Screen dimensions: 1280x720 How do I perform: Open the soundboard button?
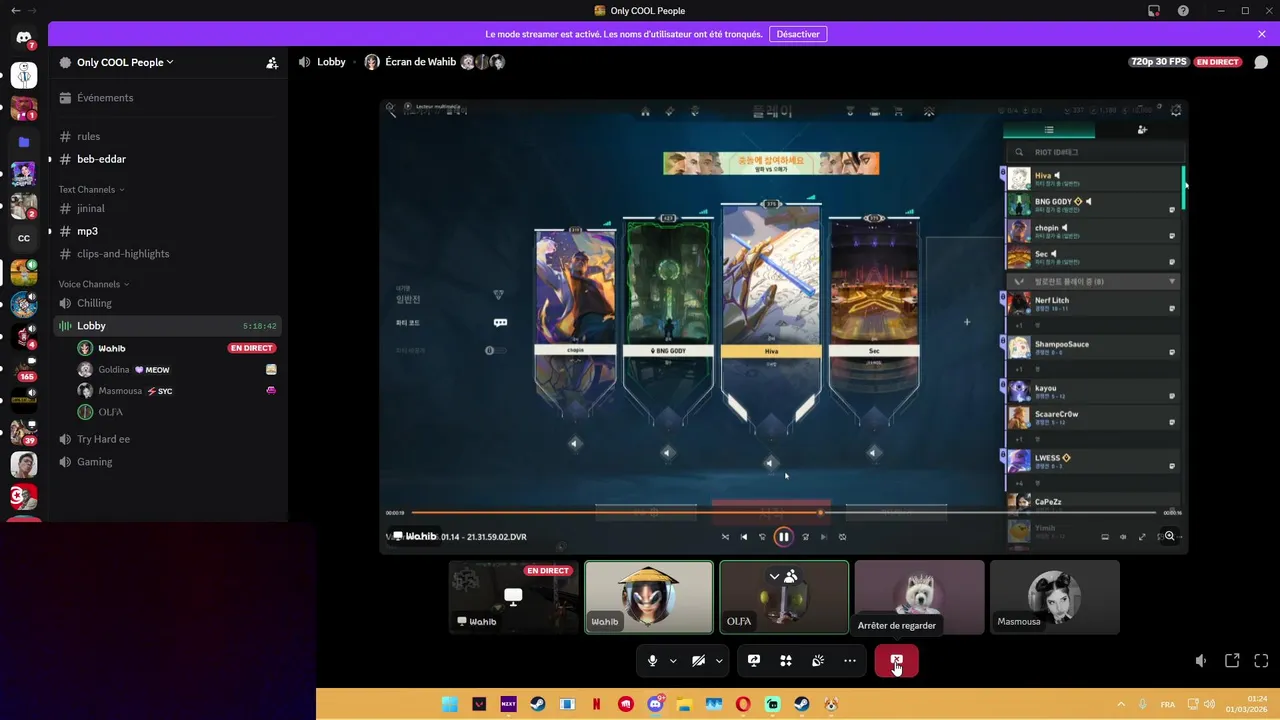coord(818,661)
